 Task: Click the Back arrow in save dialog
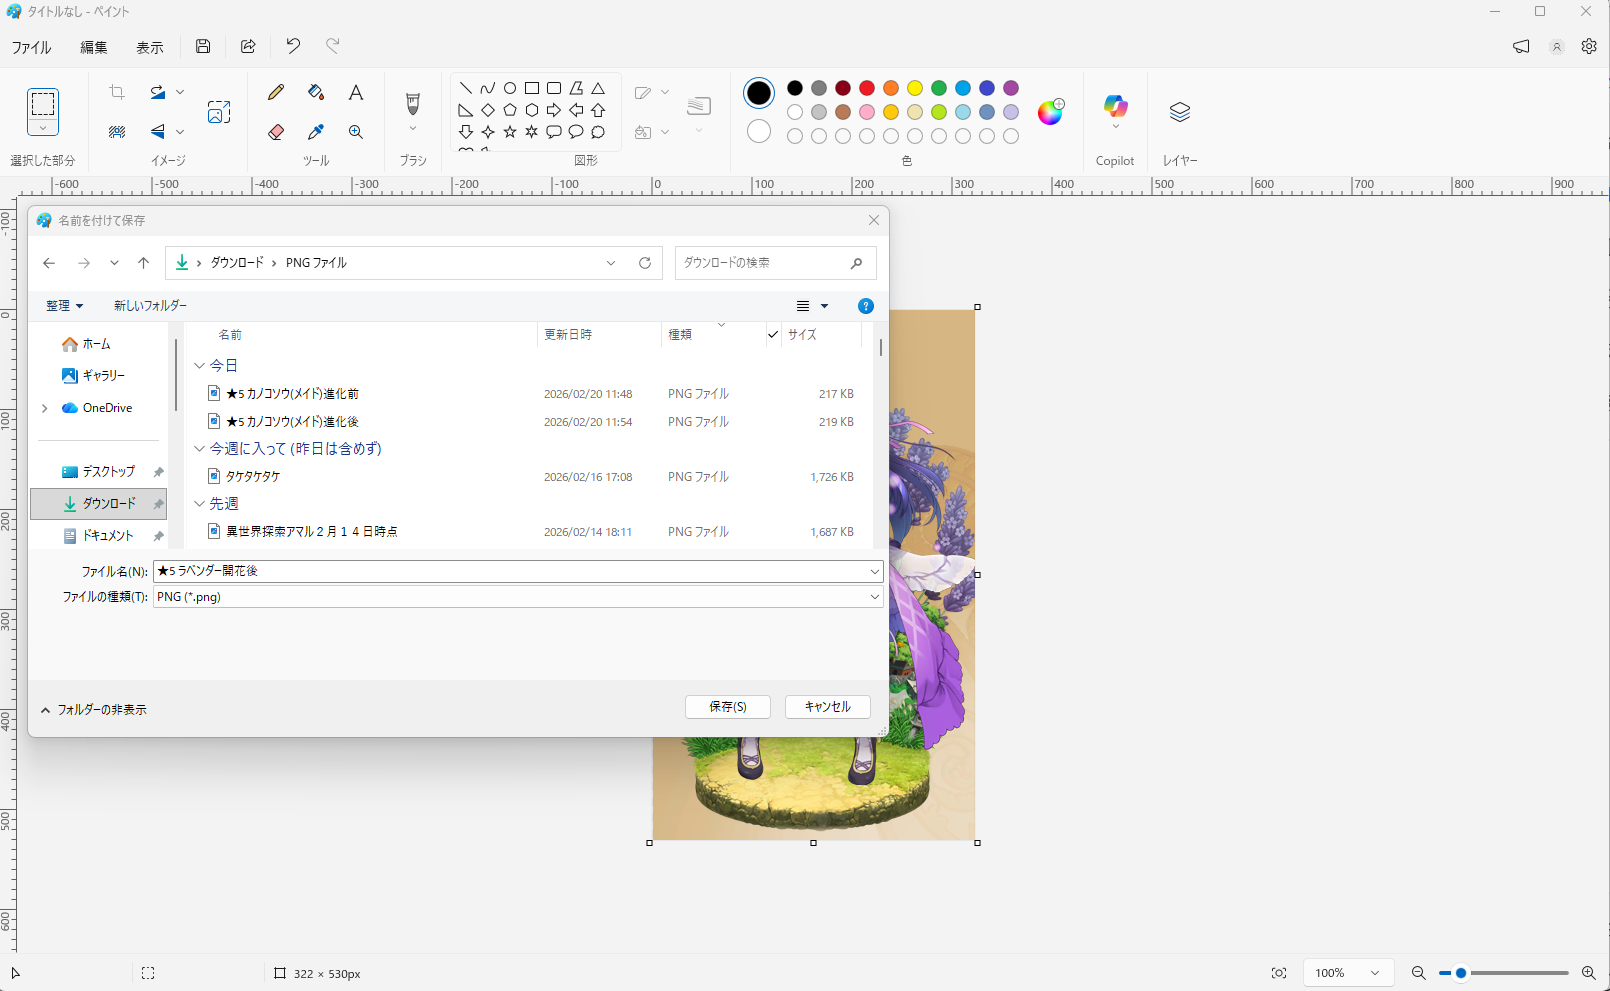[49, 263]
